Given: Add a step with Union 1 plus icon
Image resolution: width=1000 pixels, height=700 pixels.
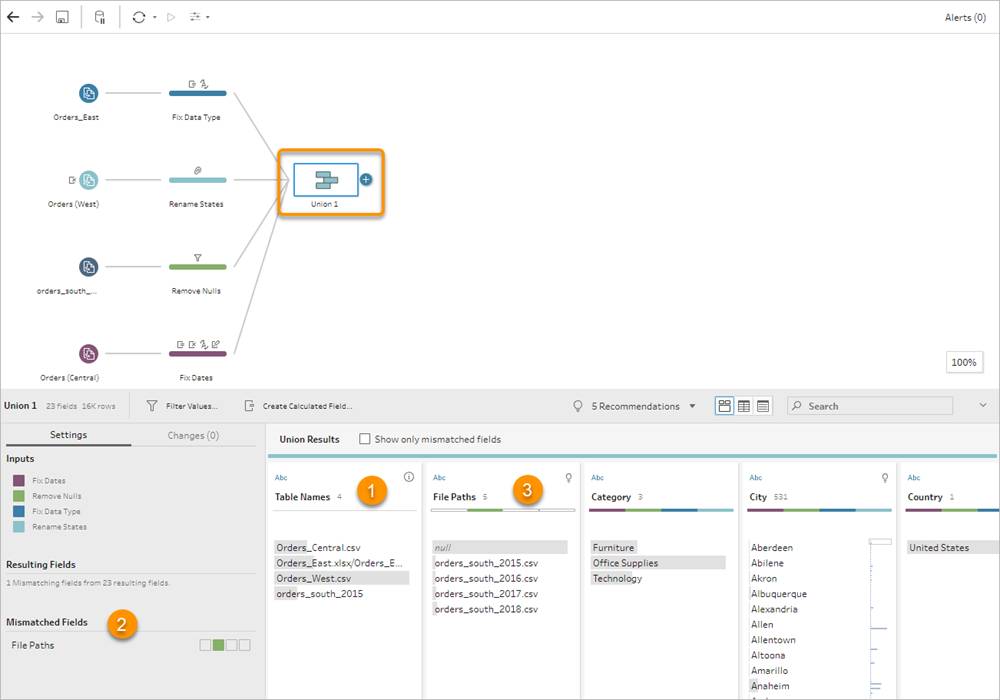Looking at the screenshot, I should tap(365, 180).
